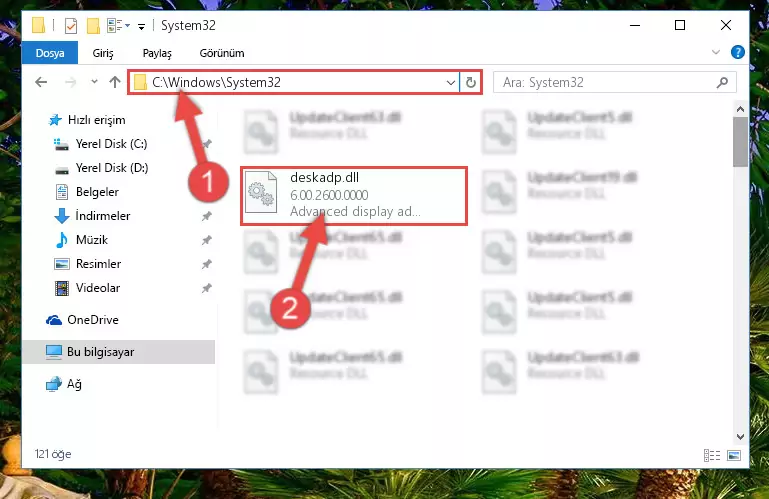Refresh the System32 folder view
This screenshot has width=769, height=499.
[x=470, y=82]
